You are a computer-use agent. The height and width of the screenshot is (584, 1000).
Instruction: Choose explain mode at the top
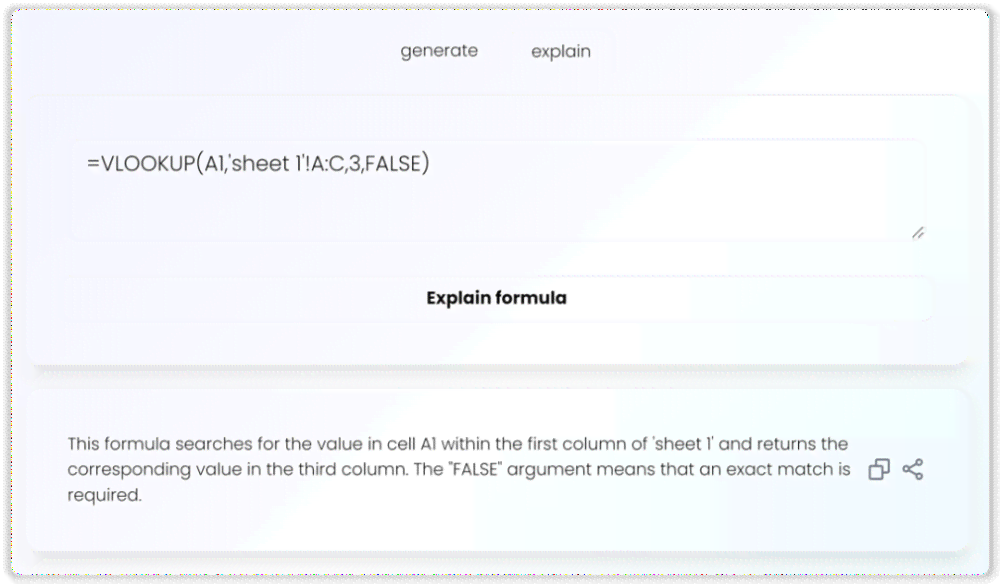tap(561, 52)
